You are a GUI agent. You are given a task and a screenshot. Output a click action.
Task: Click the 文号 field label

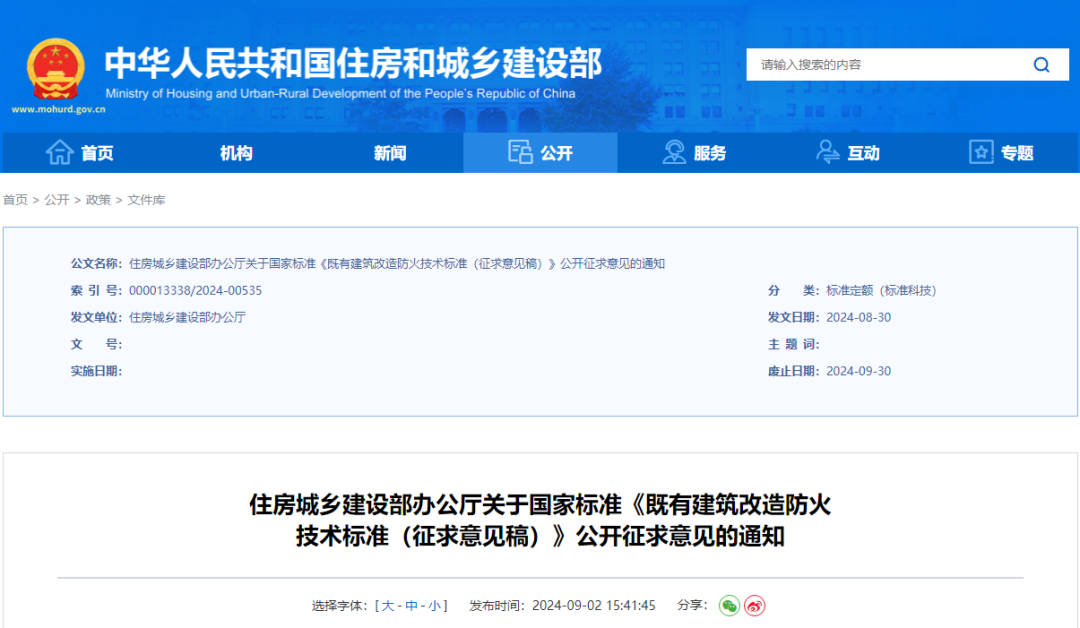click(96, 344)
